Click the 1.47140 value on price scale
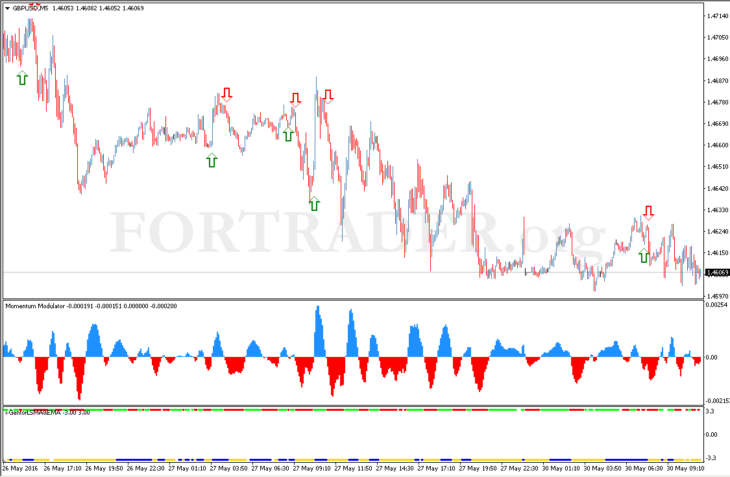Screen dimensions: 730x477 coord(717,16)
